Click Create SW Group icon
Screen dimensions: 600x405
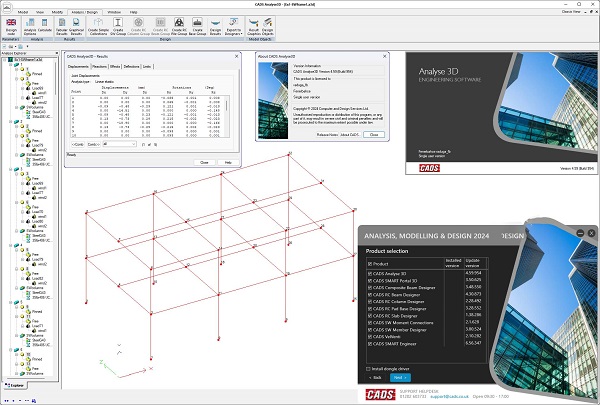(x=118, y=23)
